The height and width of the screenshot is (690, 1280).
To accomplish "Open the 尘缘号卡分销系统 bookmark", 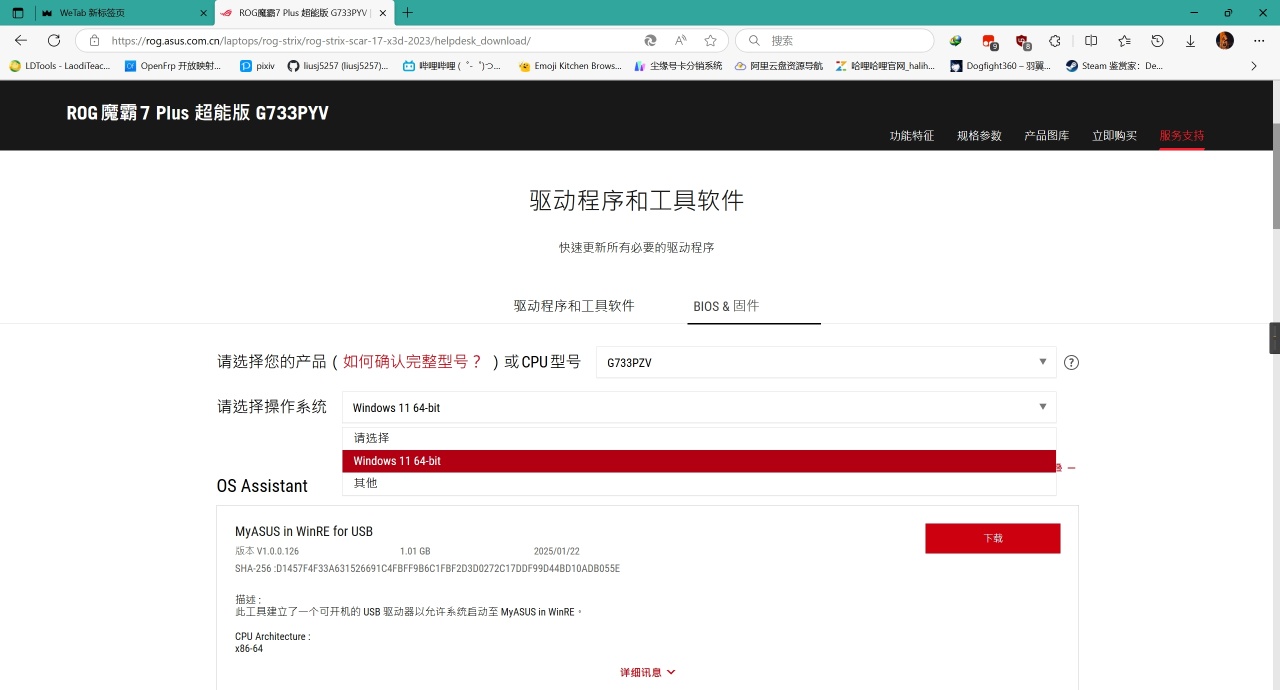I will coord(678,66).
